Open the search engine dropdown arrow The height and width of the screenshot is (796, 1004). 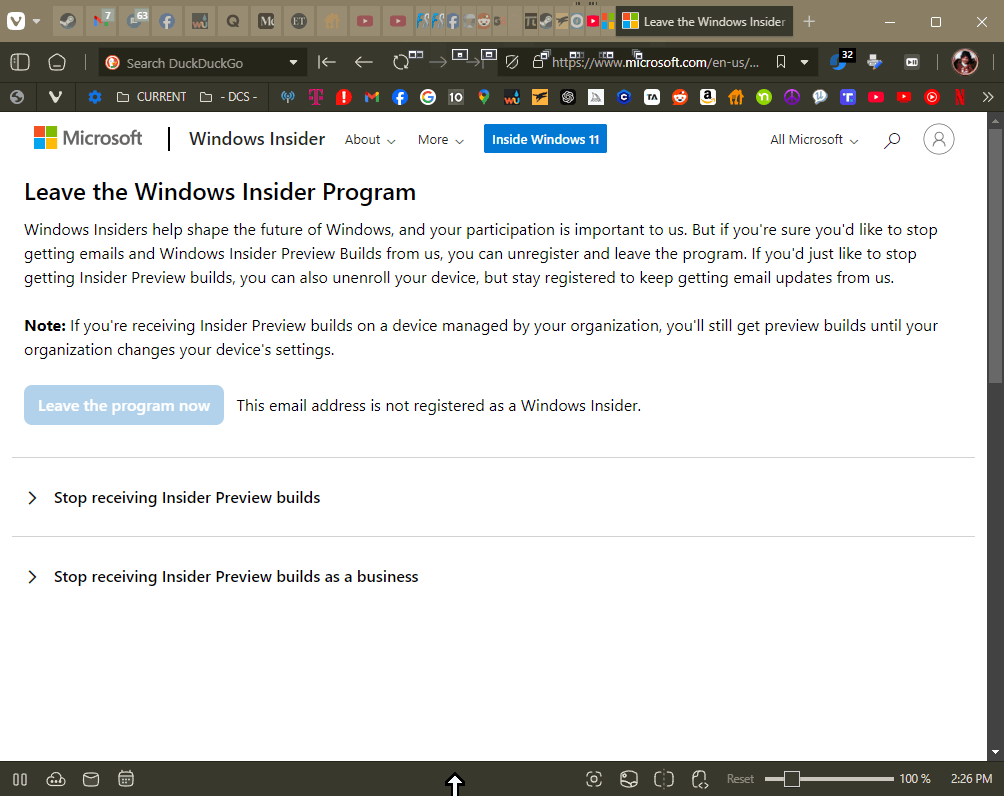click(293, 62)
